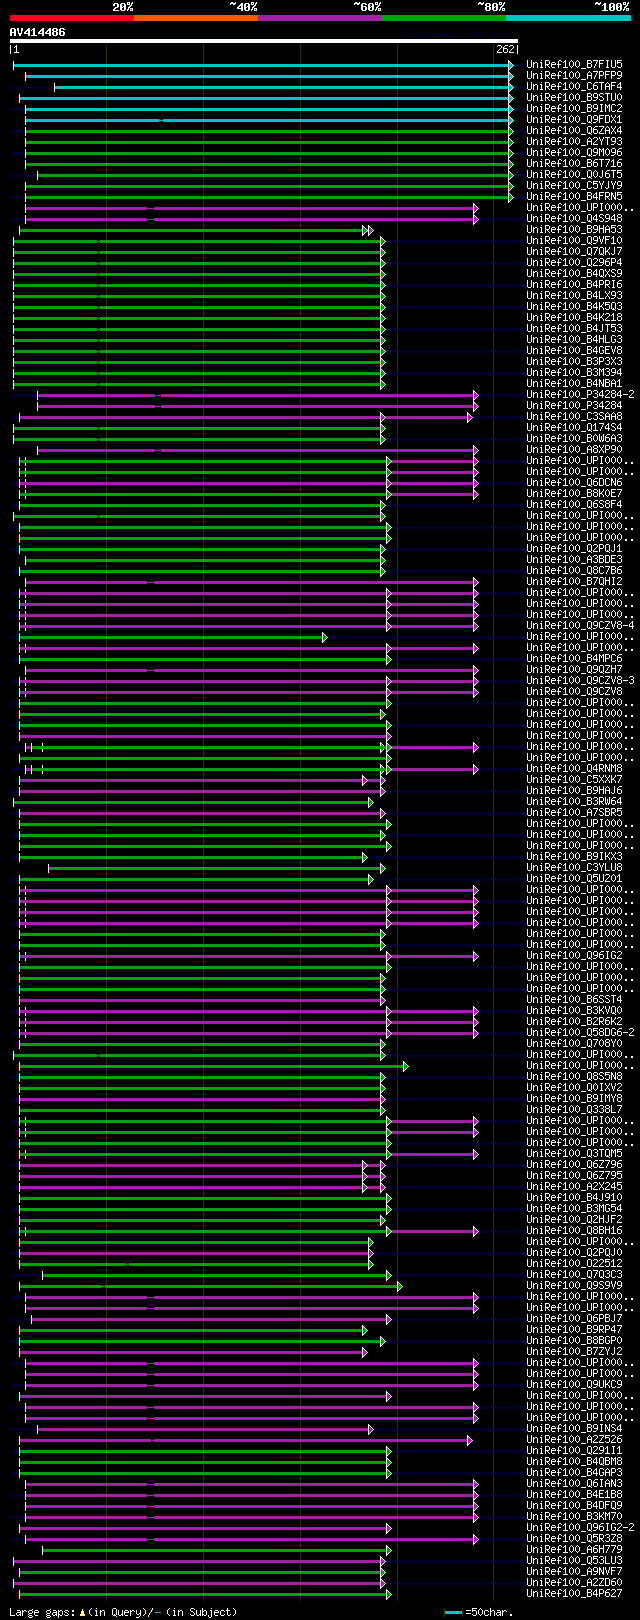Click the UniRef100_A2X245 label

574,1186
